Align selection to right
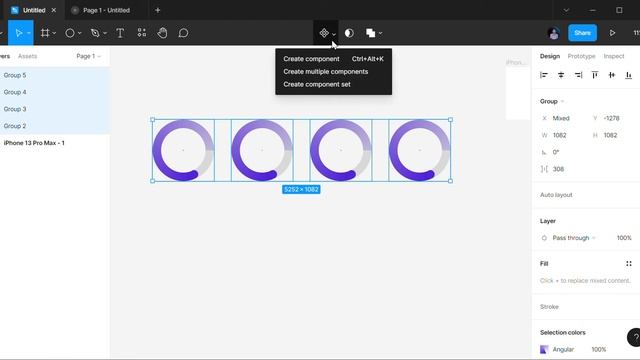The height and width of the screenshot is (360, 640). (x=578, y=75)
